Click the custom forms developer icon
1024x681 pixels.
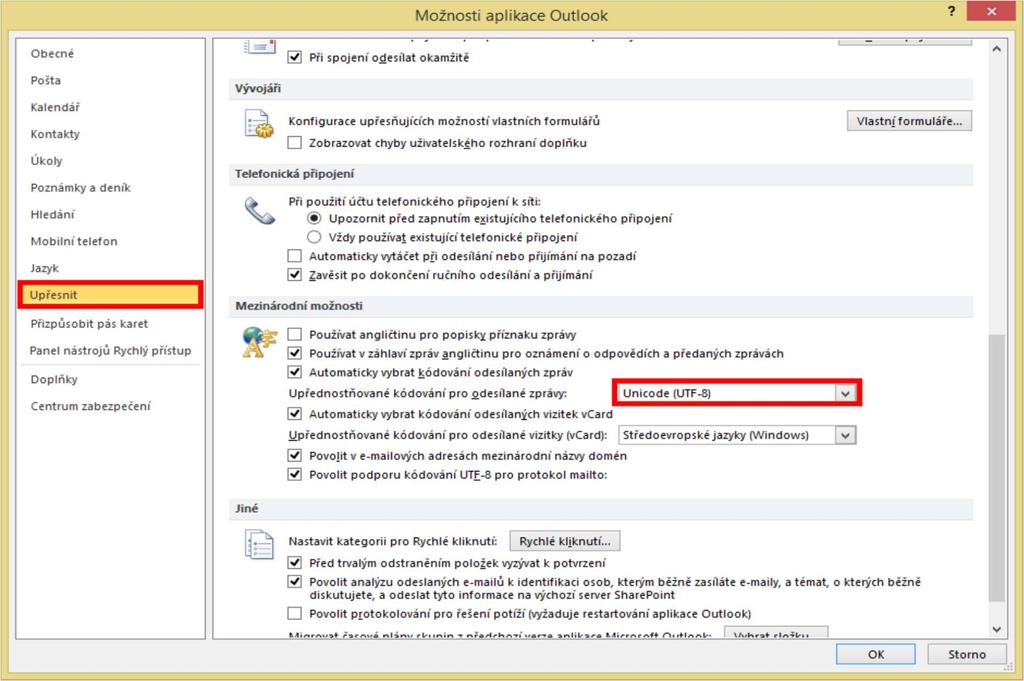[x=259, y=124]
